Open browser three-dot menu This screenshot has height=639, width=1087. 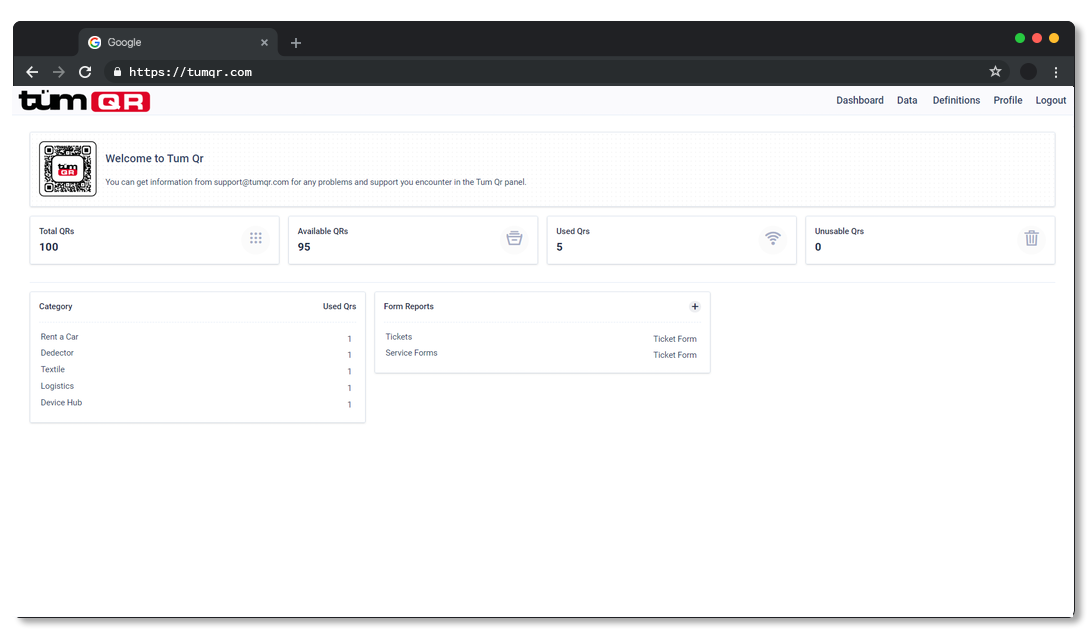(x=1056, y=72)
